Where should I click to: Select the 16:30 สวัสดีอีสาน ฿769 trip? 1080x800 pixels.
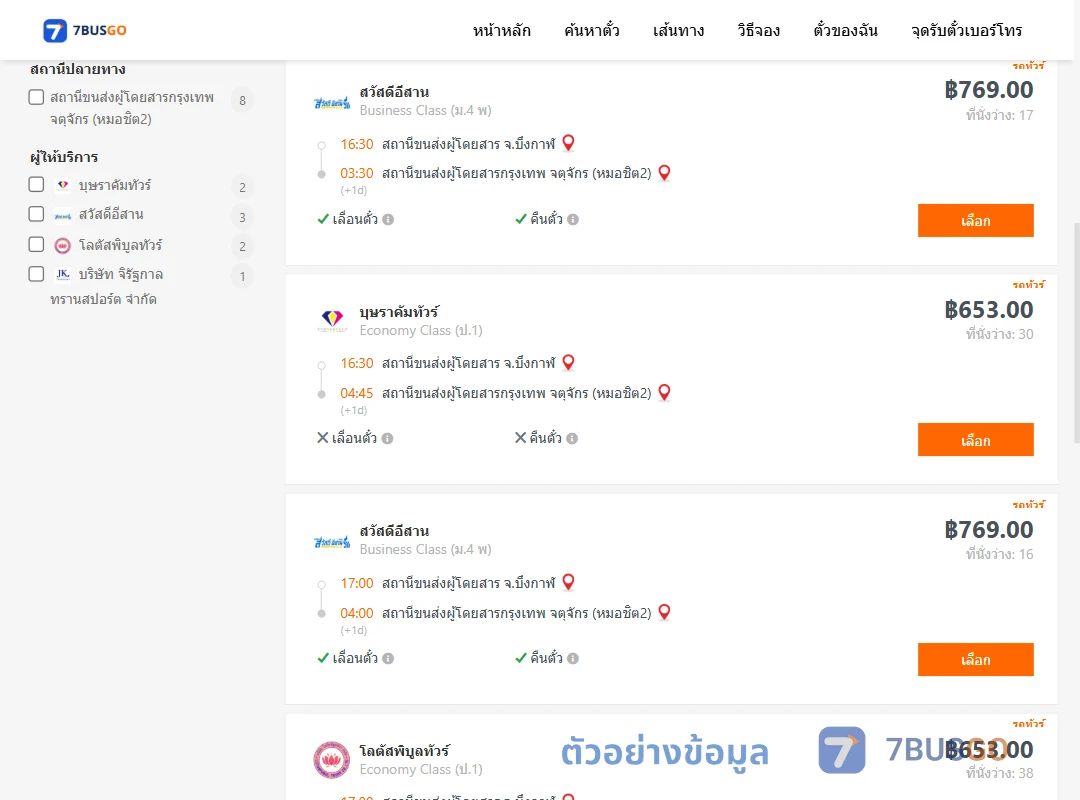click(x=975, y=220)
